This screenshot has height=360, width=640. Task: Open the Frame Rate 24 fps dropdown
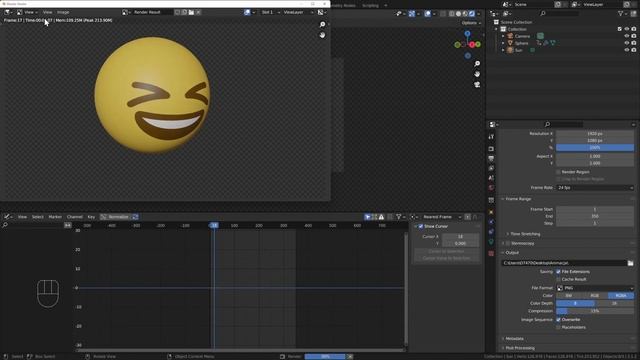pos(595,188)
